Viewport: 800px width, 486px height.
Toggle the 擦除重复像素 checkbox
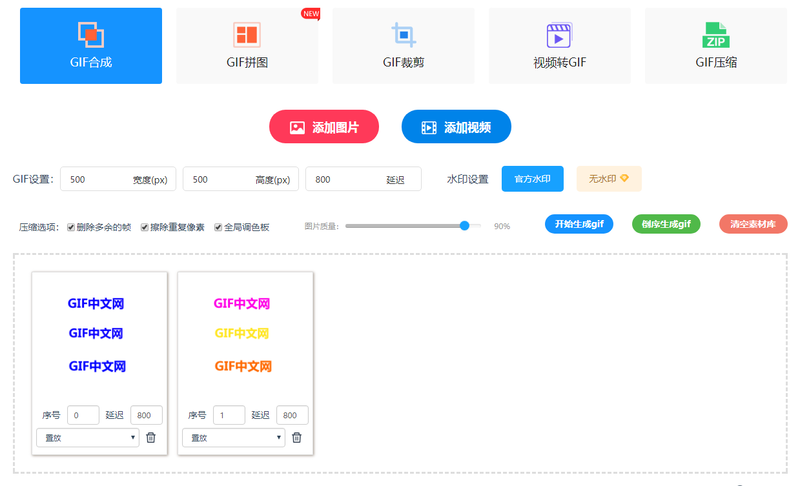click(144, 227)
